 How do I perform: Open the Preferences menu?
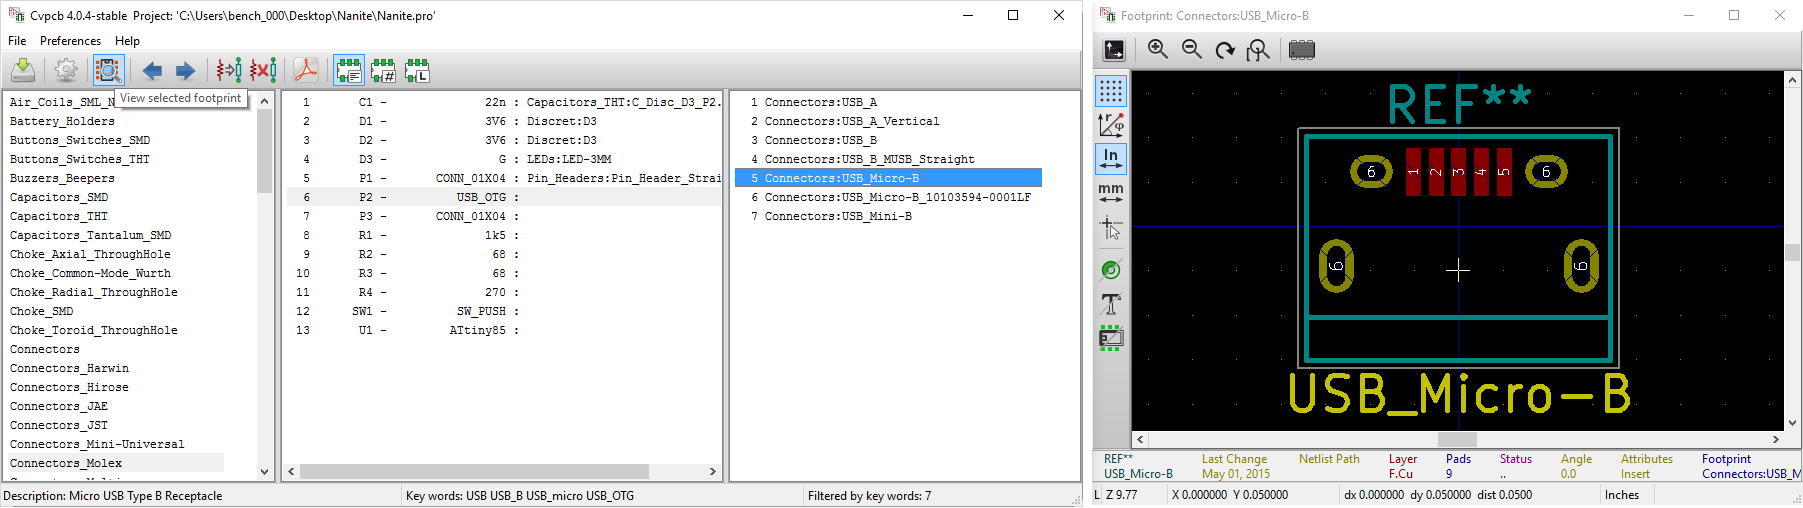click(x=70, y=41)
